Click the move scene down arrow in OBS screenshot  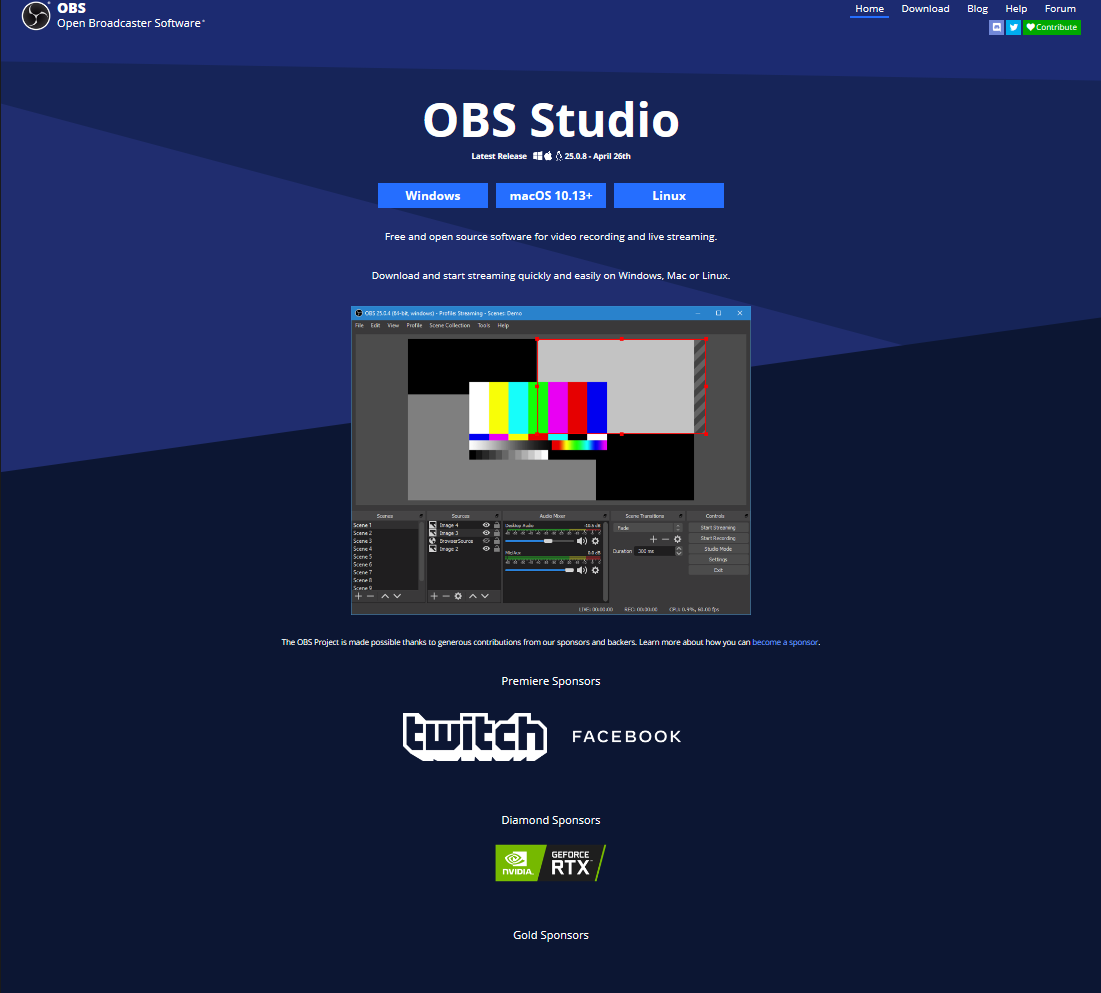(x=397, y=596)
